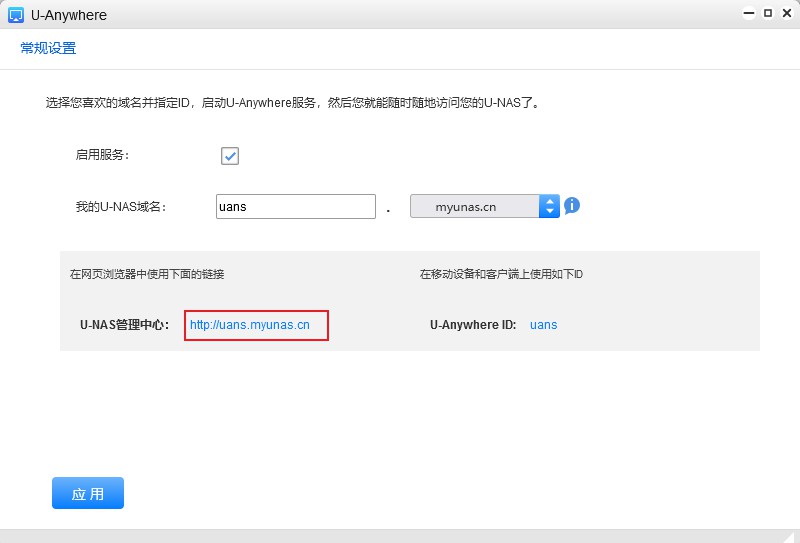800x543 pixels.
Task: Switch to the 常规设置 tab
Action: [x=48, y=48]
